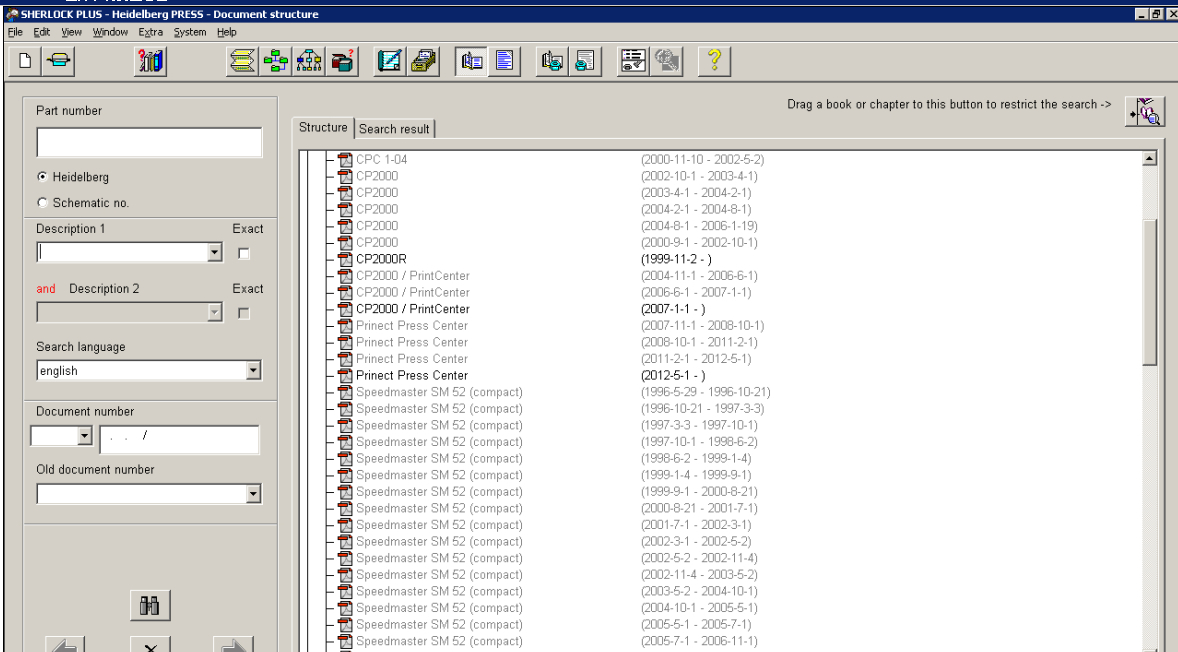Open the notepad with pen toolbar icon
The width and height of the screenshot is (1178, 652).
[x=389, y=61]
